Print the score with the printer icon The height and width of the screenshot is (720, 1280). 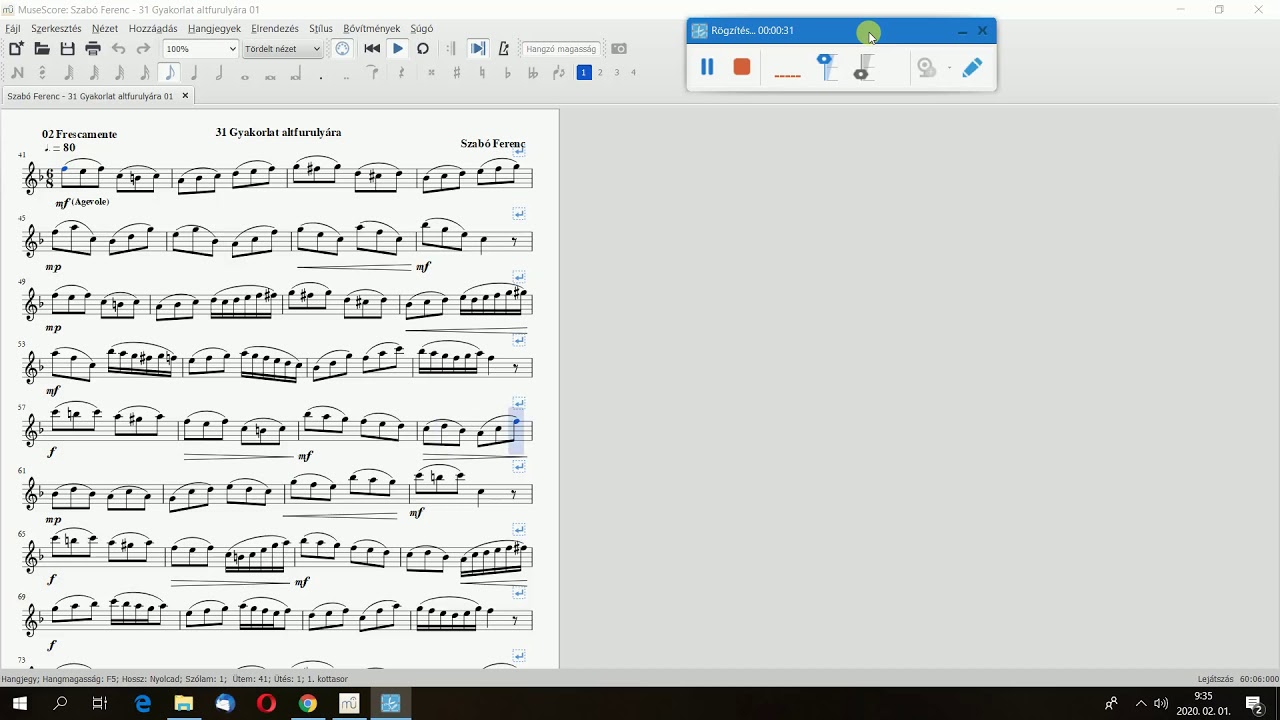tap(93, 48)
